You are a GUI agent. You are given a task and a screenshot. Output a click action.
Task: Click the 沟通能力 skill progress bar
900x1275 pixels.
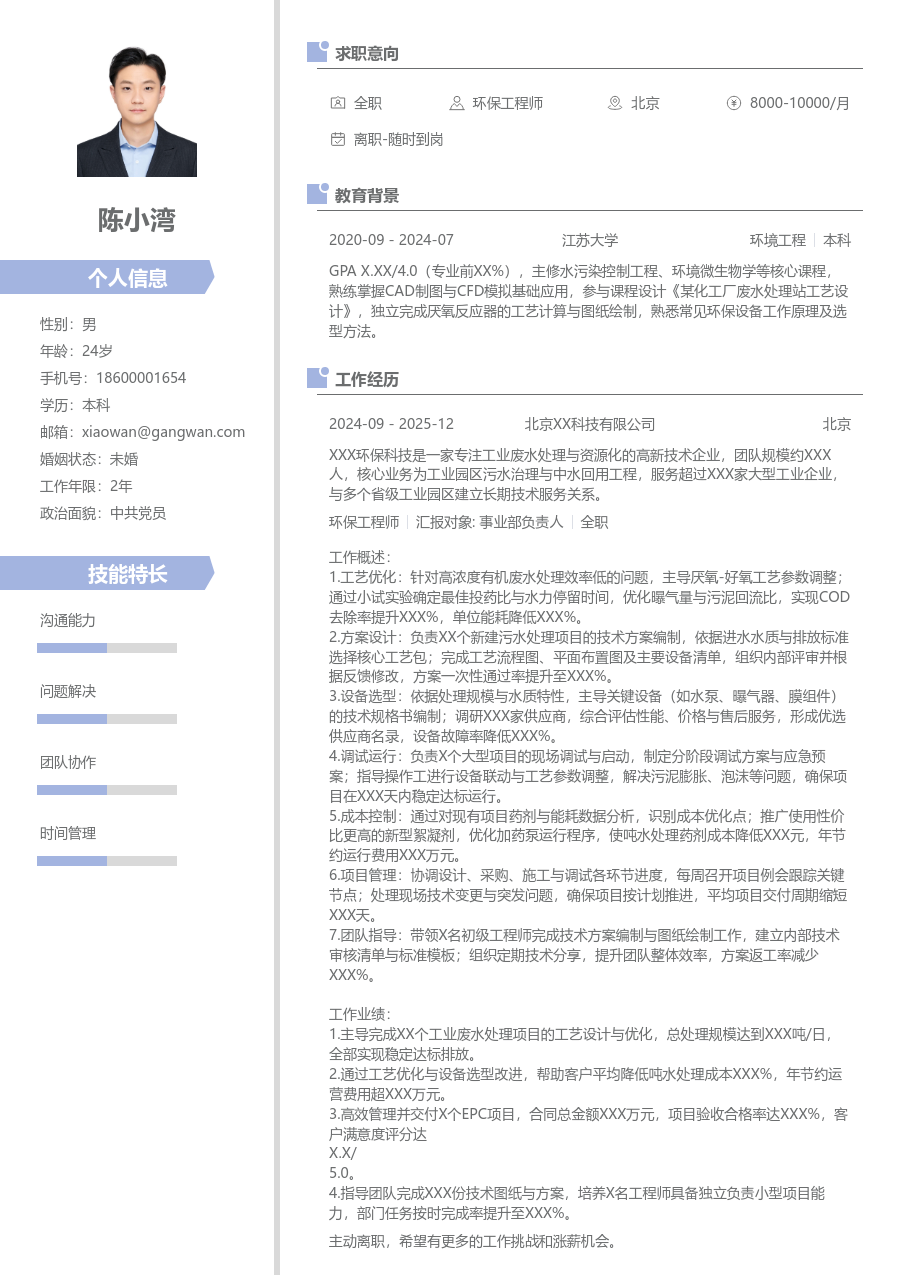(x=106, y=646)
